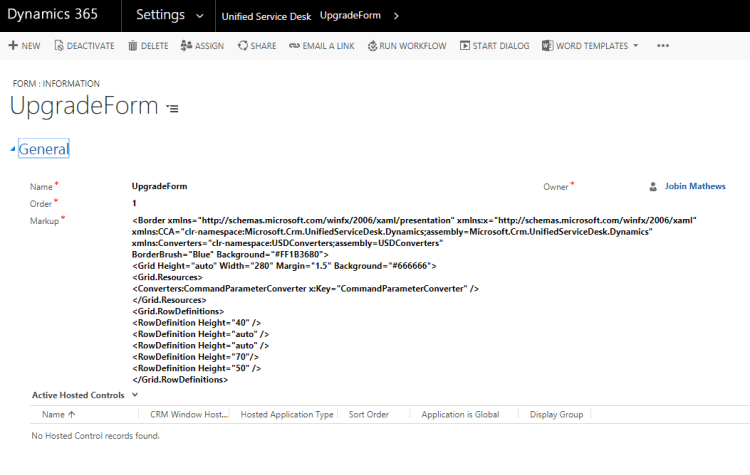Sort by Application is Global column
Screen dimensions: 750x475
(460, 415)
